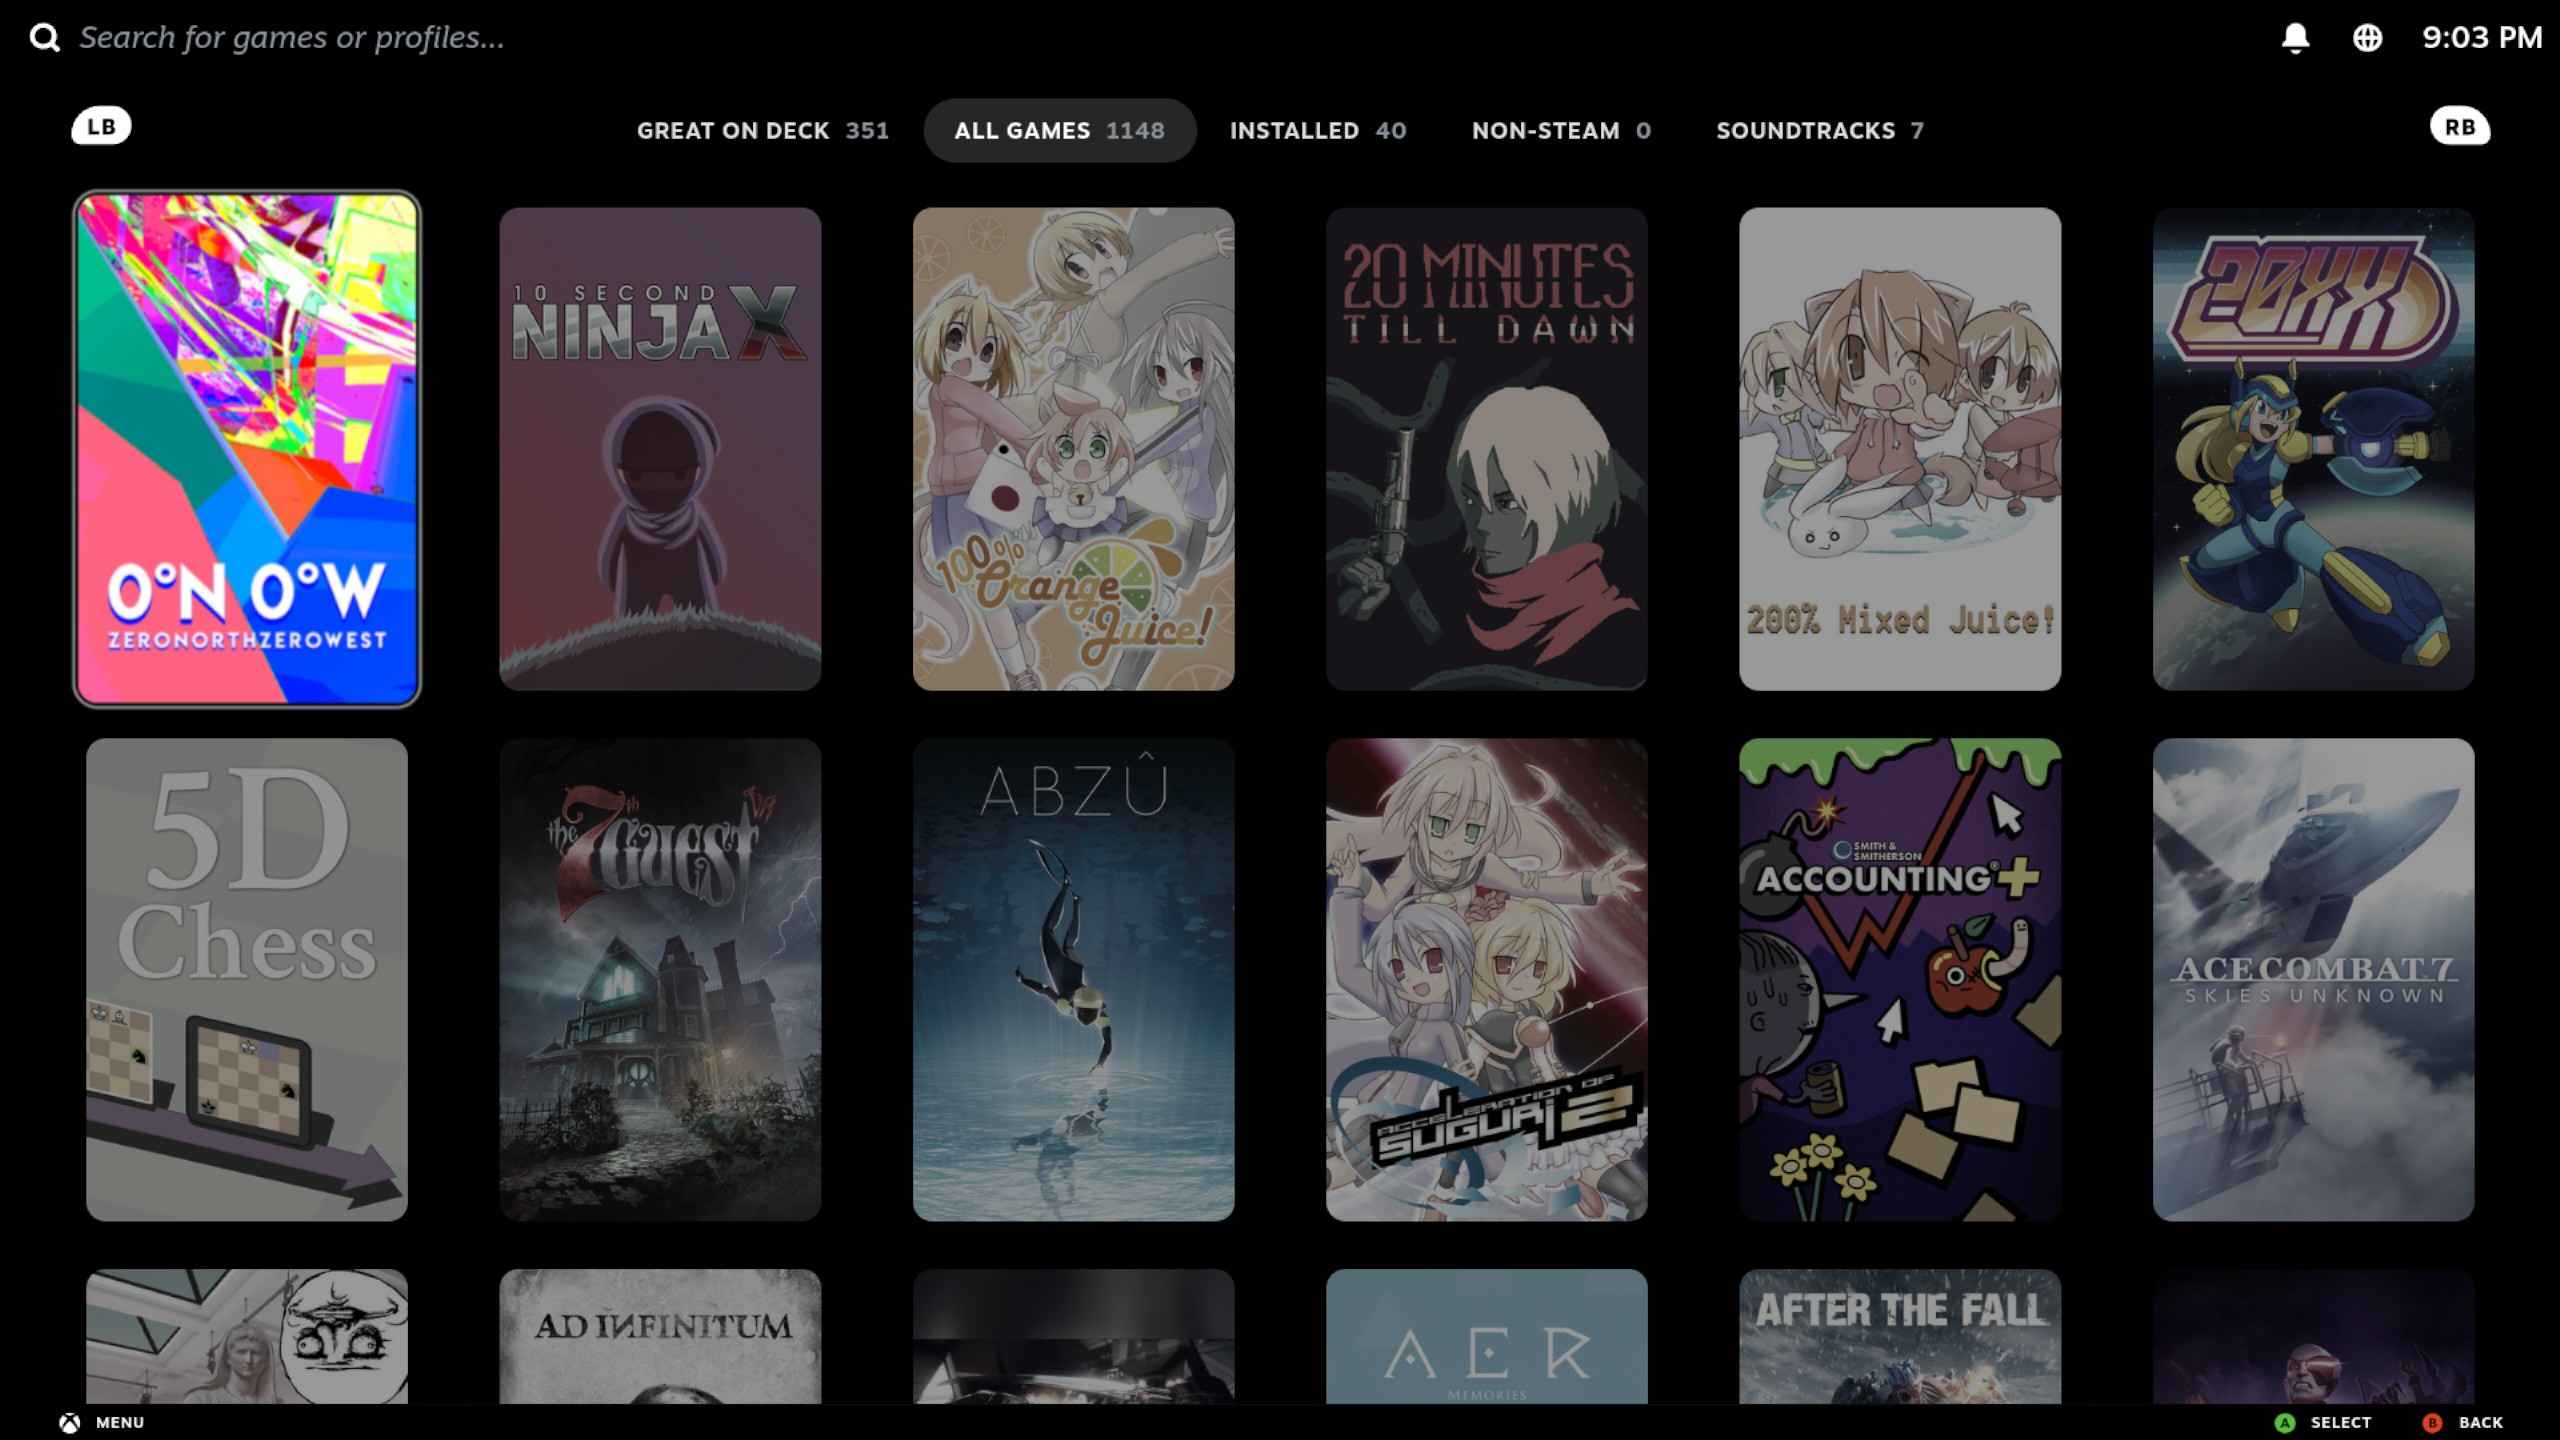Click the RB shoulder button badge

(x=2461, y=127)
